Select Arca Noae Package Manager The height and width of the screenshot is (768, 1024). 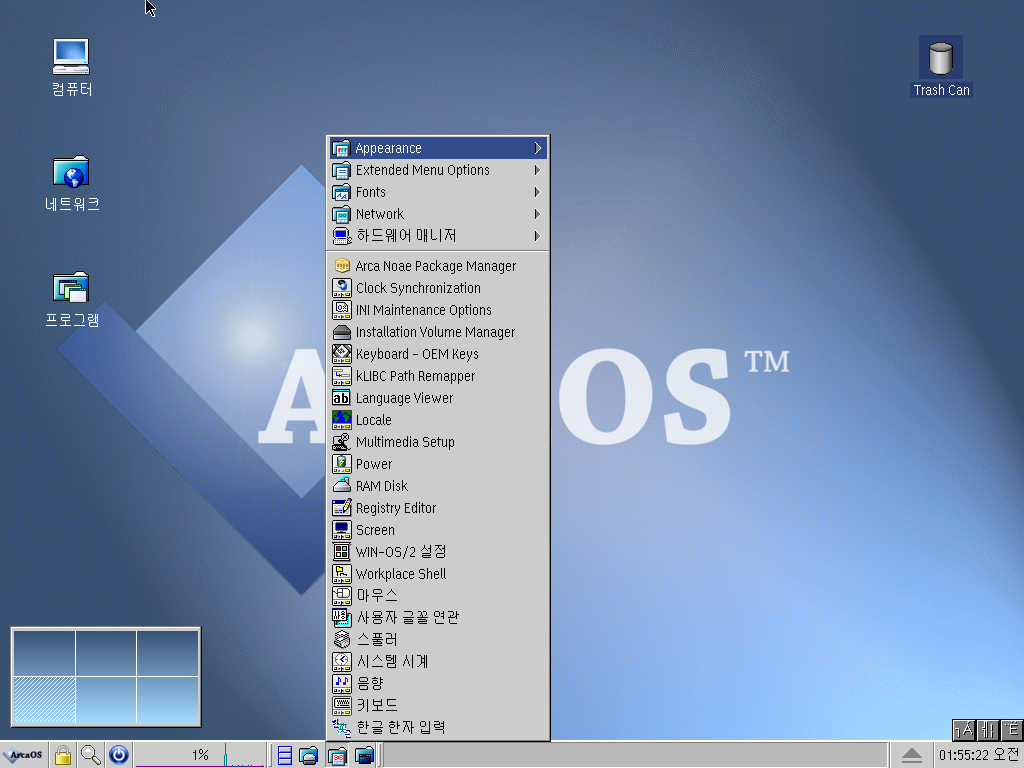(x=435, y=266)
